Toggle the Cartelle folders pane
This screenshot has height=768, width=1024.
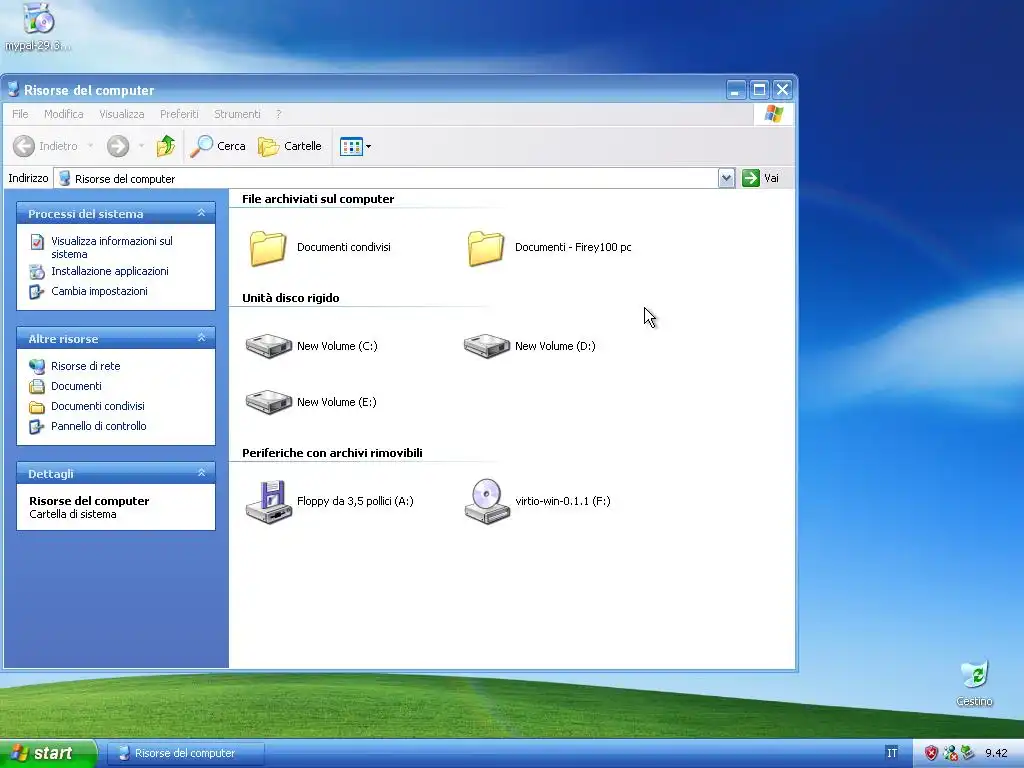[290, 146]
